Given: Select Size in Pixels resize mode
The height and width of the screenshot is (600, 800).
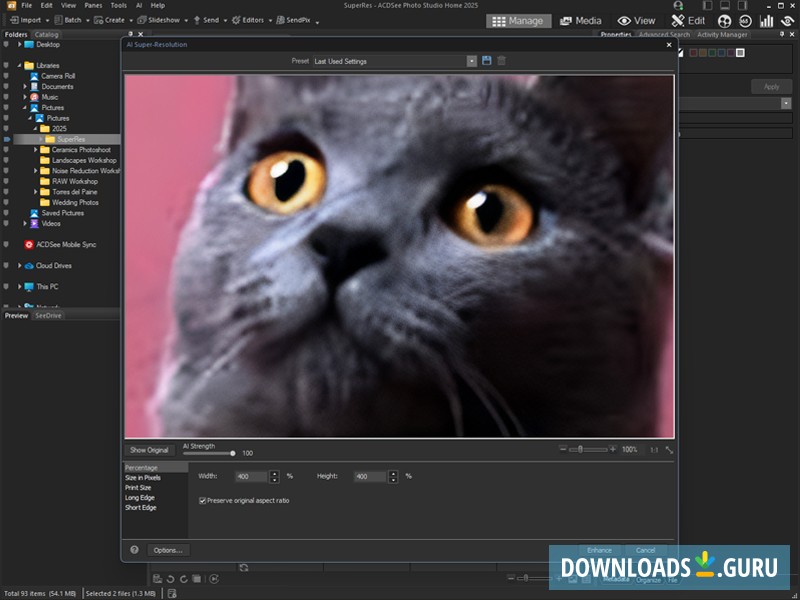Looking at the screenshot, I should pos(143,478).
